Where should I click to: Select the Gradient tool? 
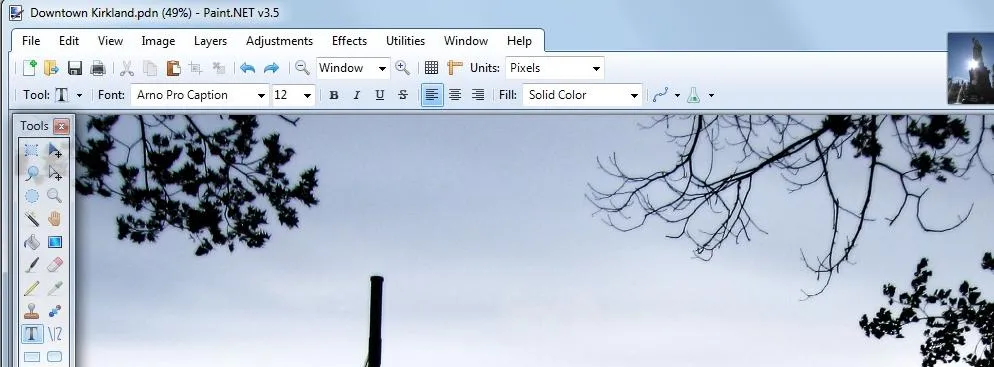(x=55, y=242)
